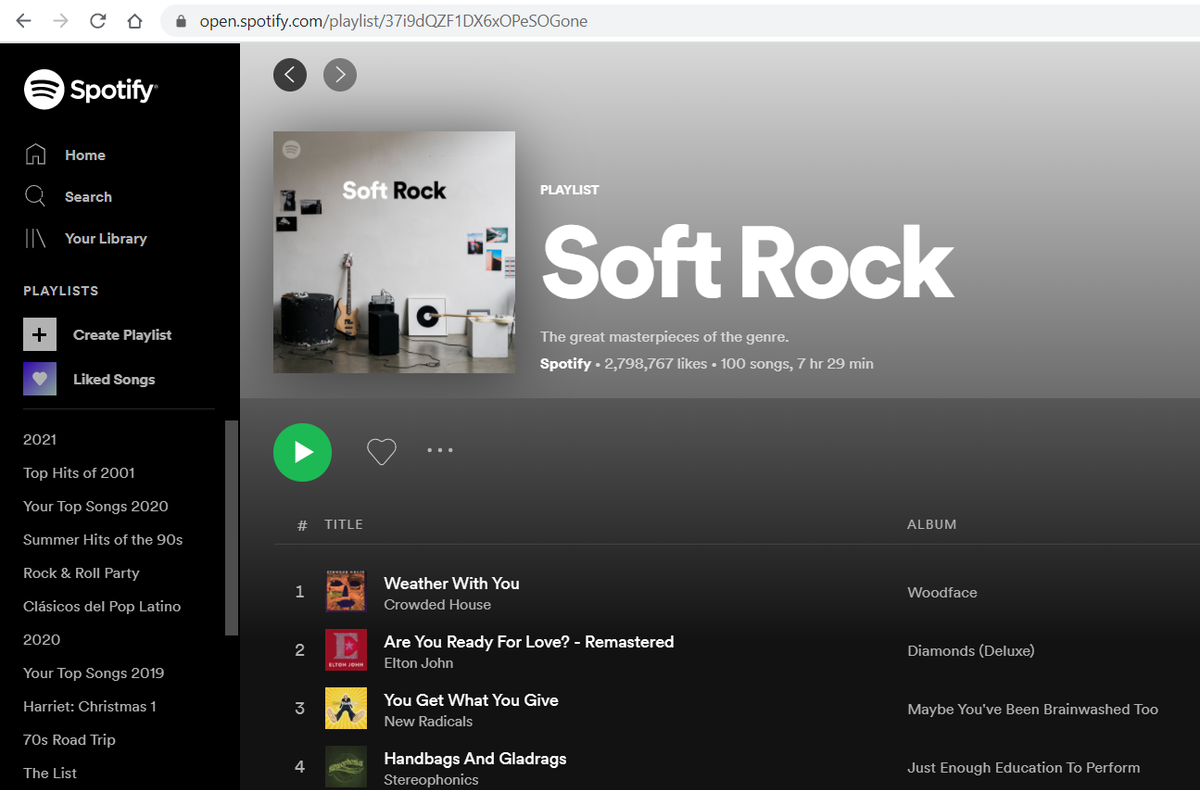This screenshot has width=1200, height=790.
Task: Click the sidebar playlist scrollbar
Action: pos(232,528)
